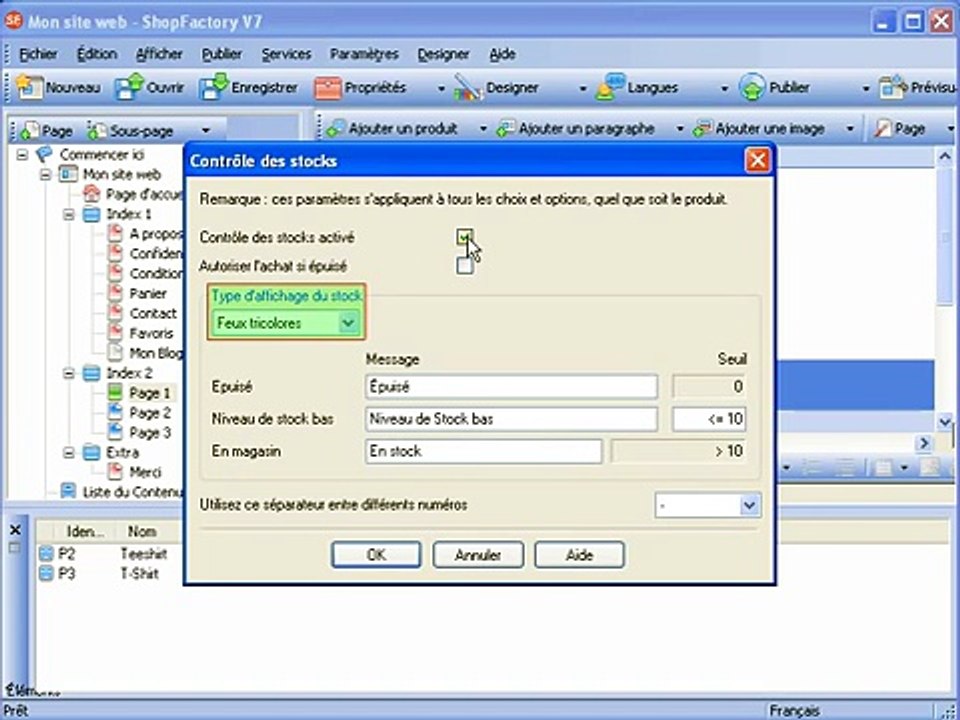
Task: Add a new Page via toolbar icon
Action: coord(29,130)
